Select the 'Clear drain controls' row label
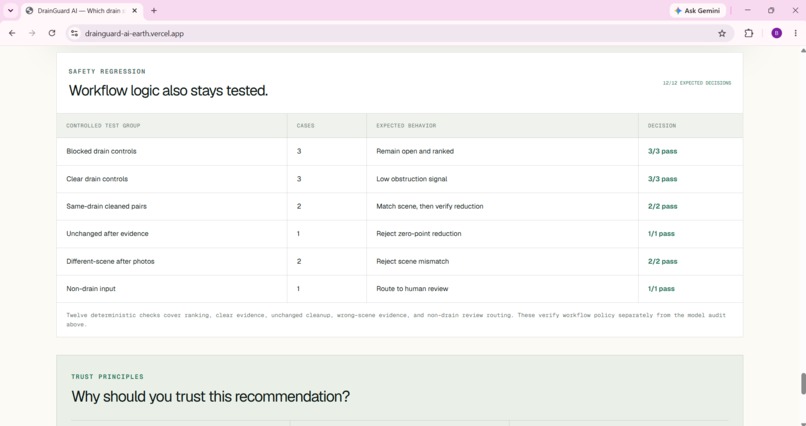 coord(97,179)
